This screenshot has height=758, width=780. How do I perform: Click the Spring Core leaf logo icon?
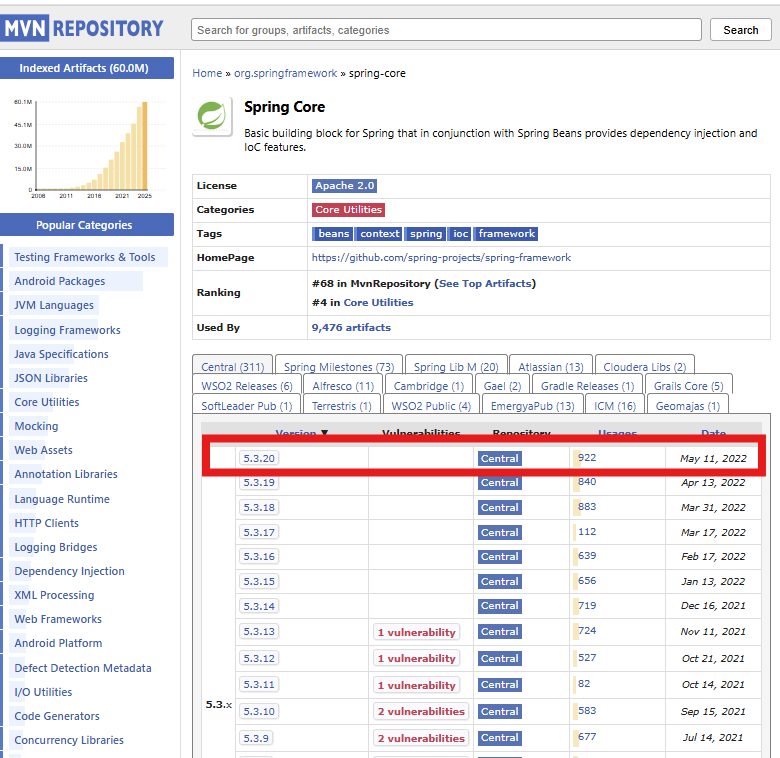212,116
